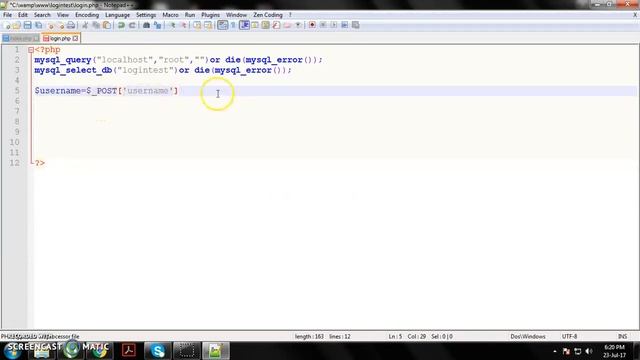The width and height of the screenshot is (640, 360).
Task: Toggle synchronize horizontal scrolling icon
Action: [x=208, y=25]
